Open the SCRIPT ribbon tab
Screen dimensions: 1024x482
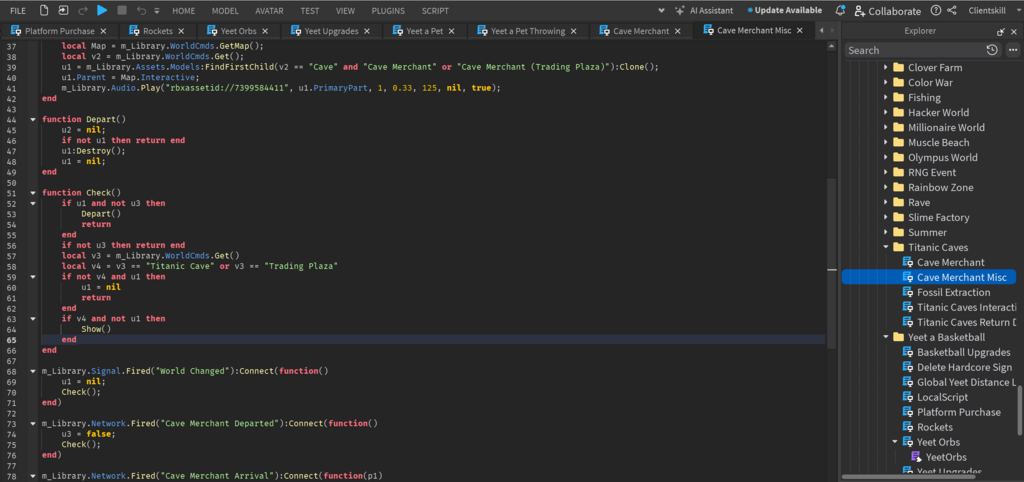[x=435, y=10]
